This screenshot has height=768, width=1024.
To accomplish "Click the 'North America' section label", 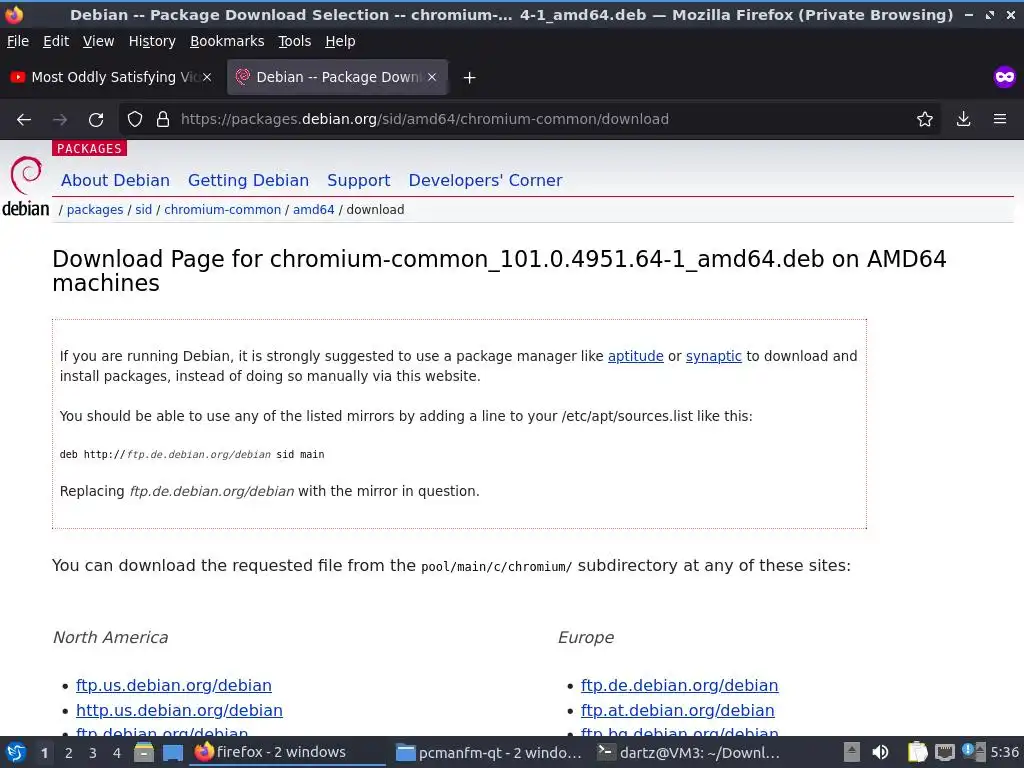I will pyautogui.click(x=110, y=637).
